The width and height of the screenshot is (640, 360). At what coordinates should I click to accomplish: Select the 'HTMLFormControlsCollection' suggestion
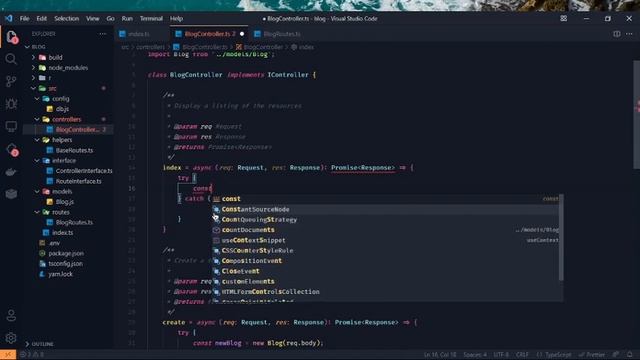pyautogui.click(x=386, y=291)
